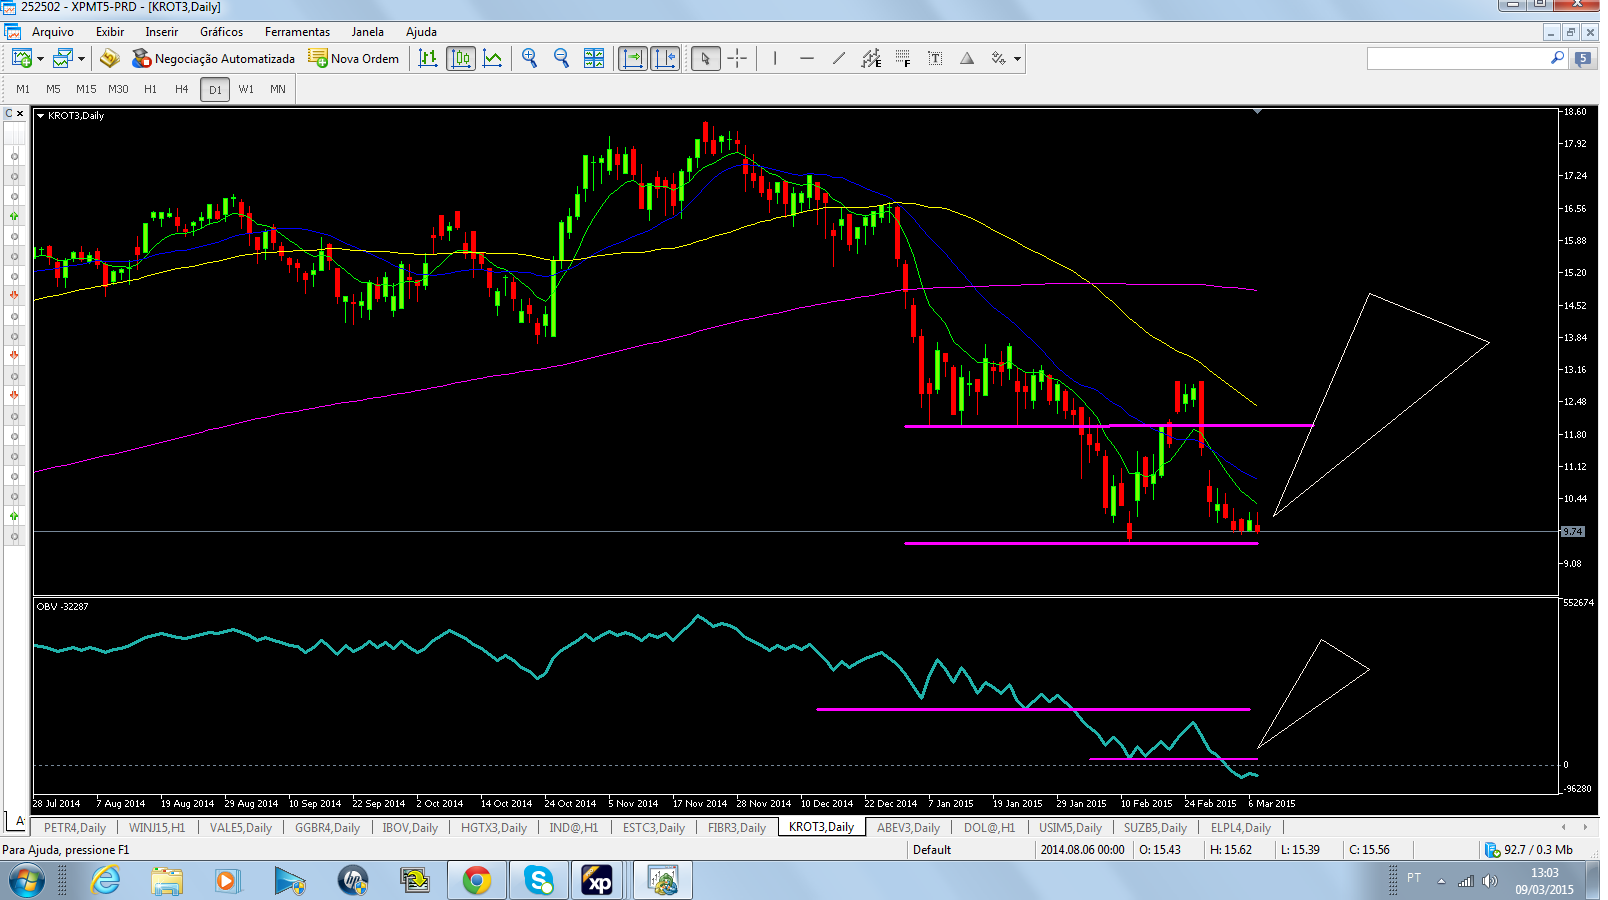The image size is (1608, 900).
Task: Select the triangle shape tool
Action: tap(967, 59)
